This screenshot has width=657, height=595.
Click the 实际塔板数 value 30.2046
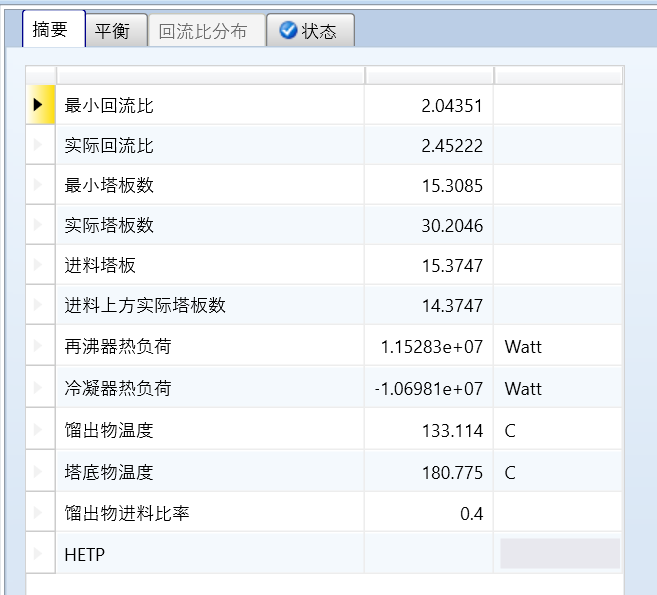(x=429, y=225)
